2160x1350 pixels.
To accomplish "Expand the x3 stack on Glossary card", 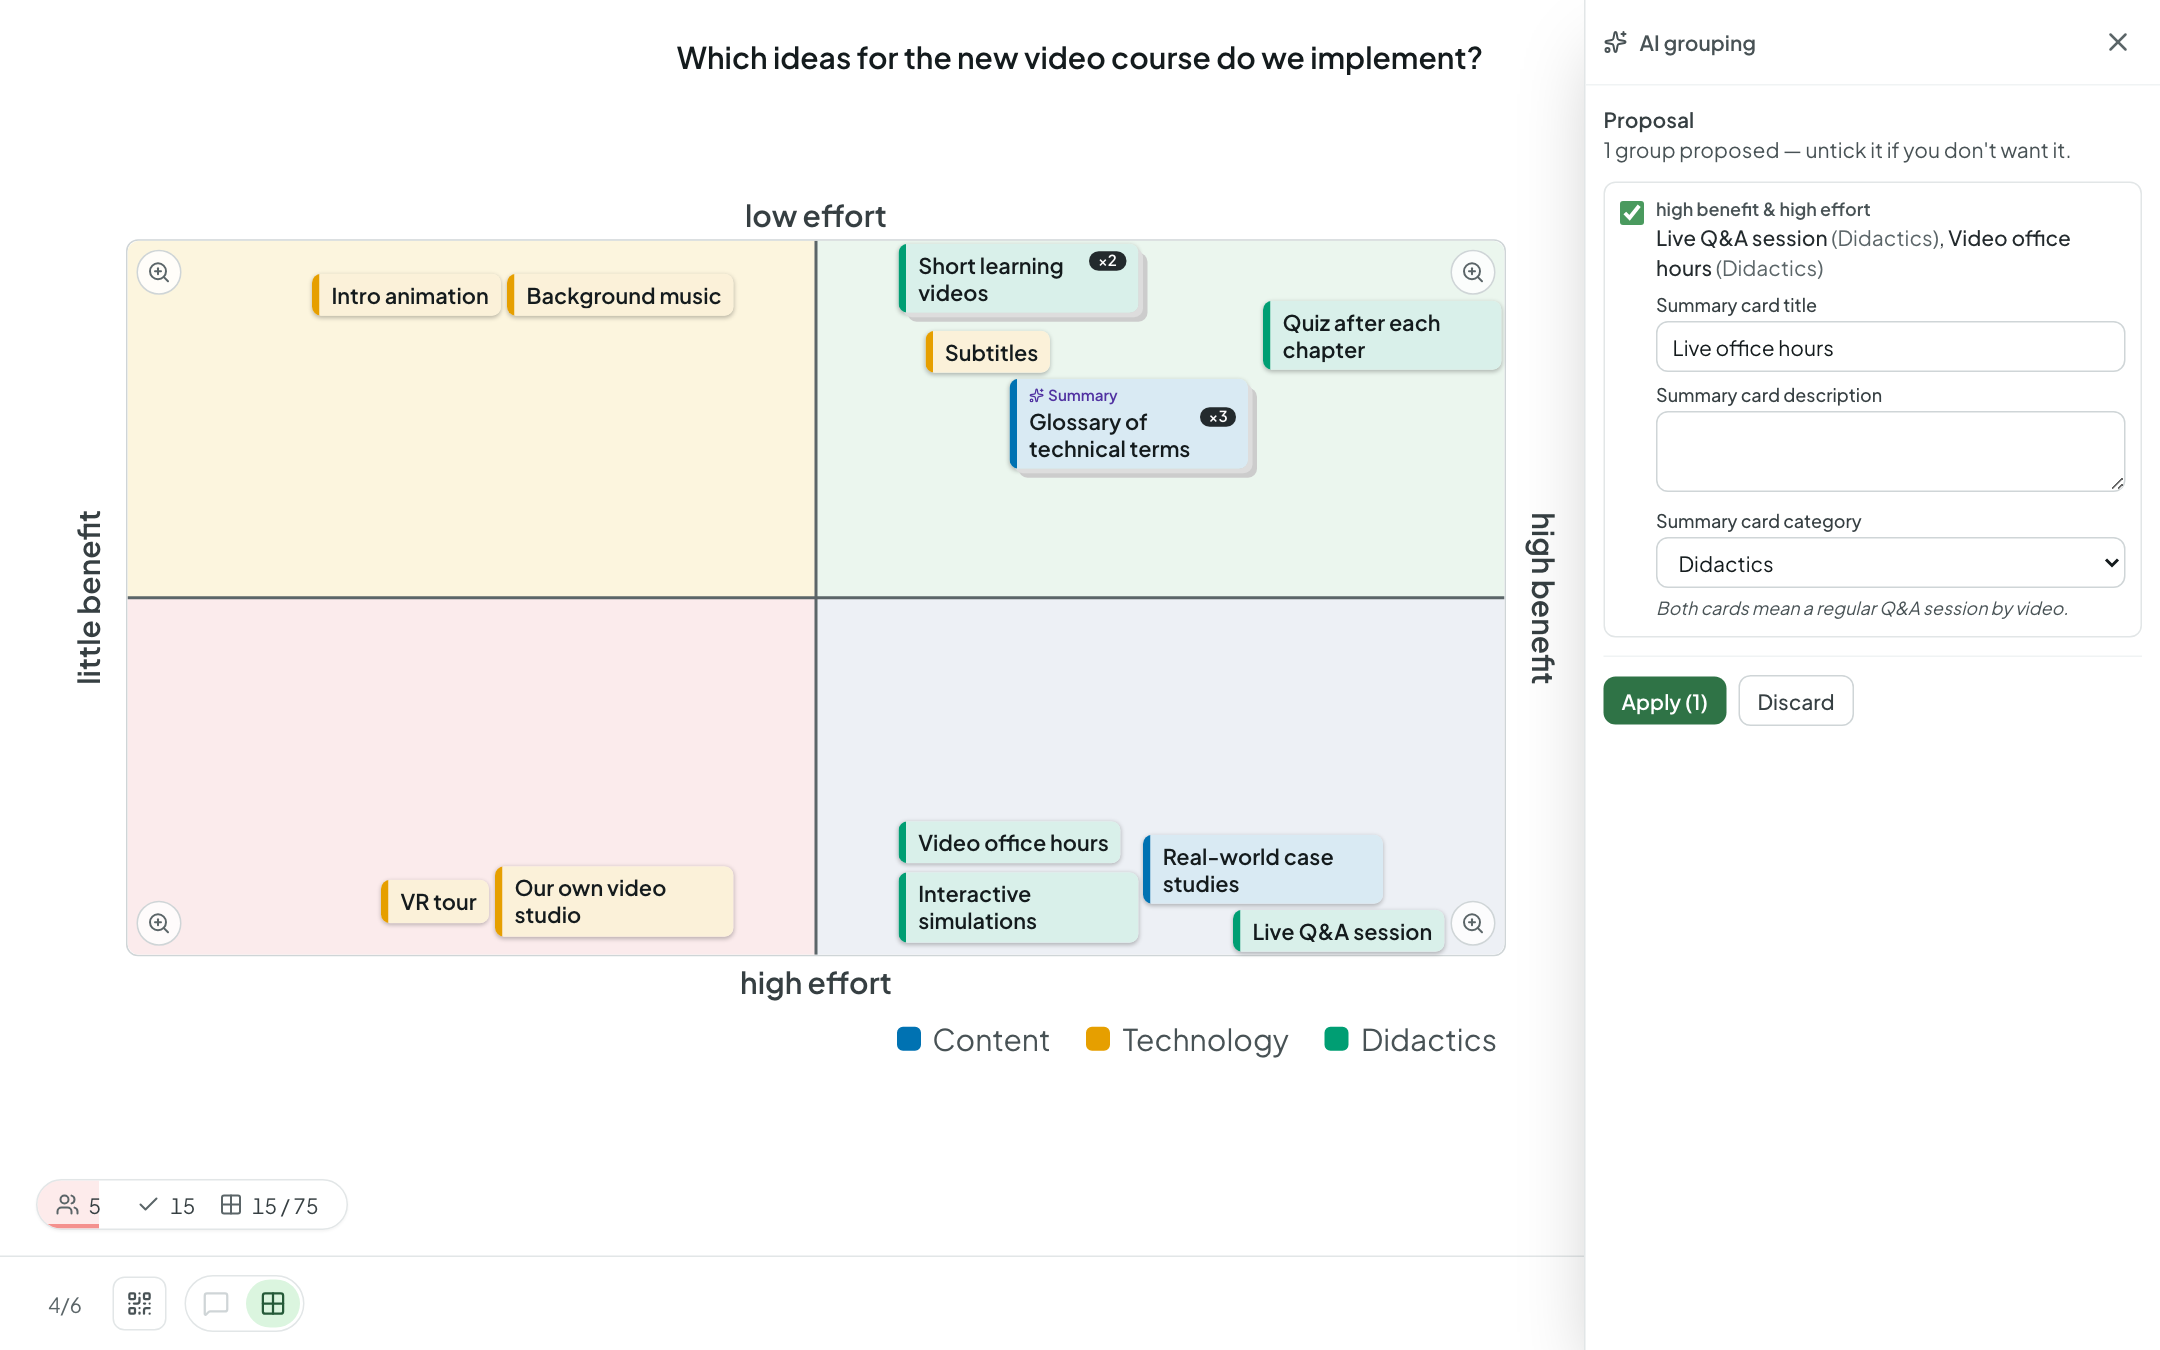I will (1218, 417).
